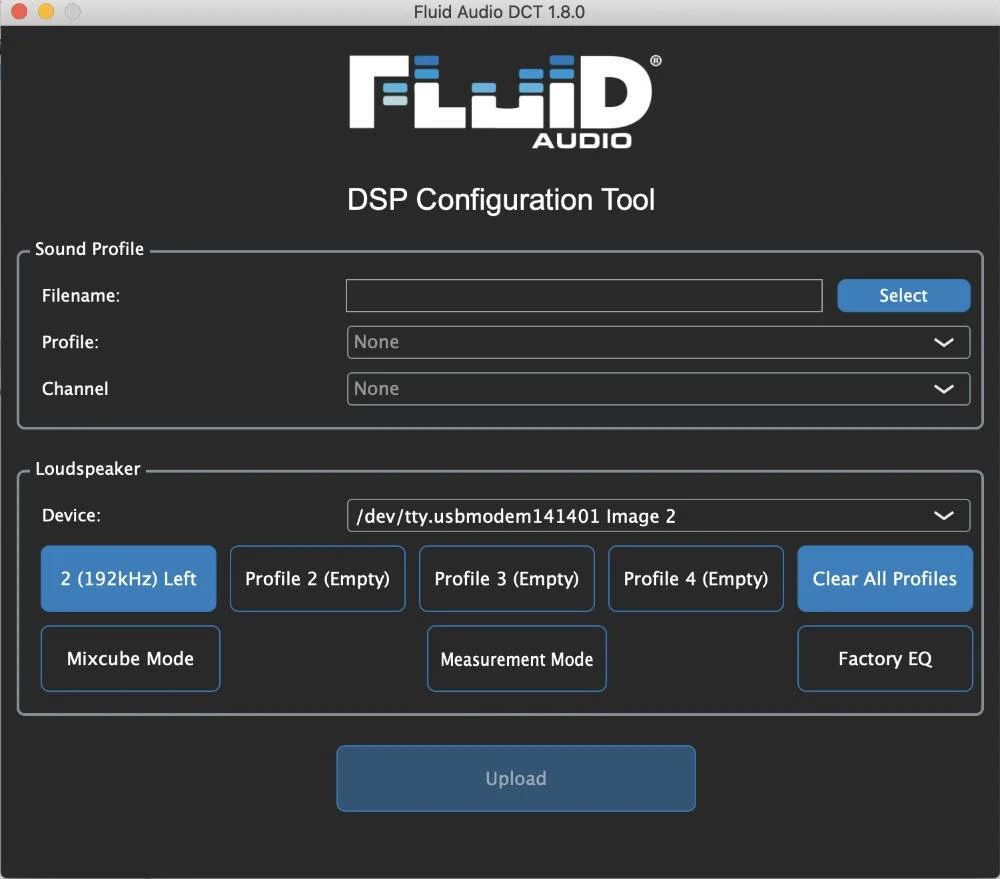Select Profile 2 (Empty) slot

tap(317, 578)
